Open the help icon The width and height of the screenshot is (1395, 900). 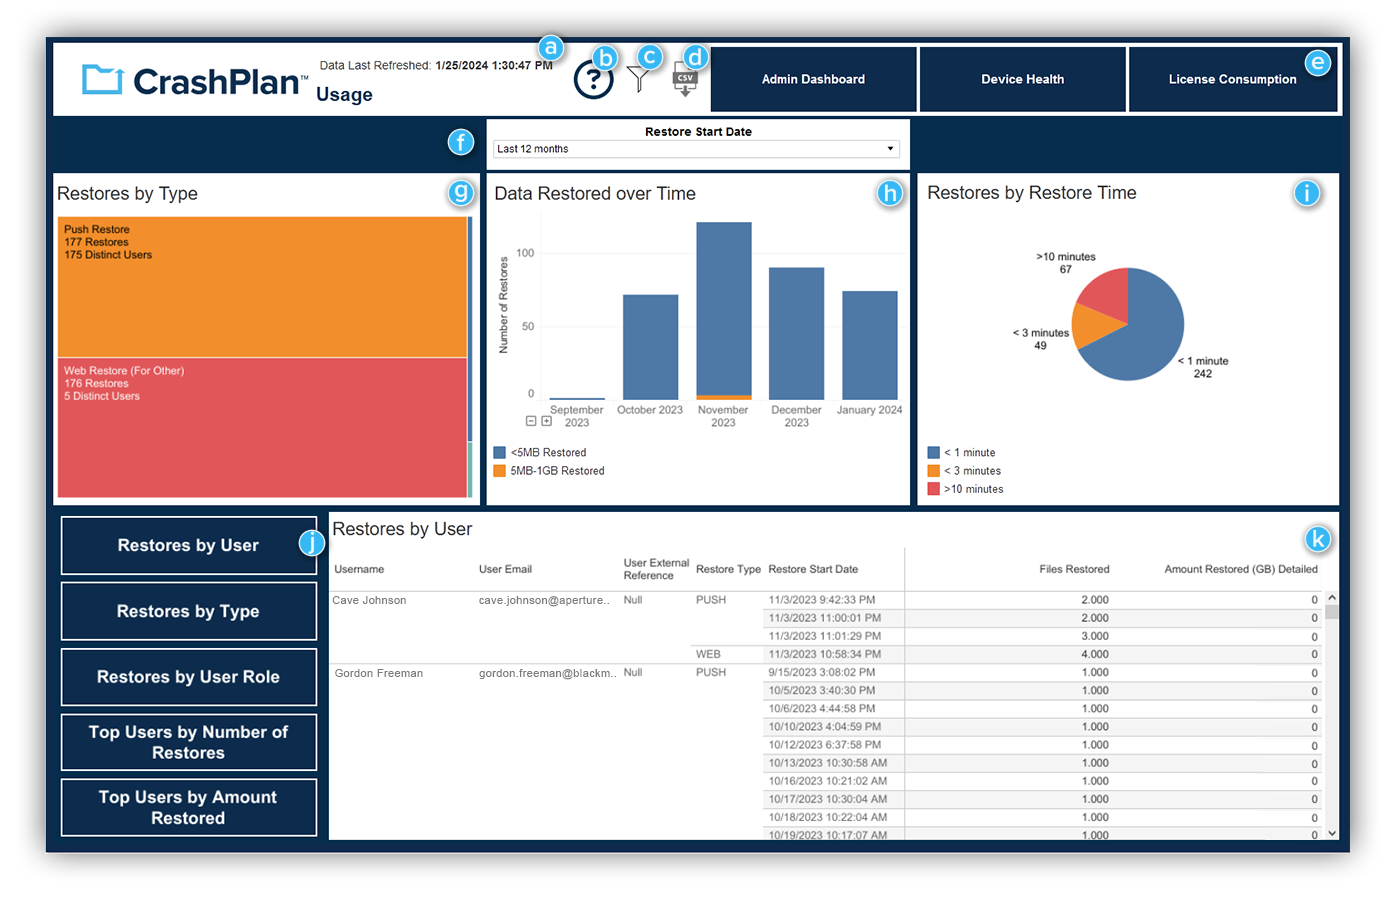tap(594, 78)
